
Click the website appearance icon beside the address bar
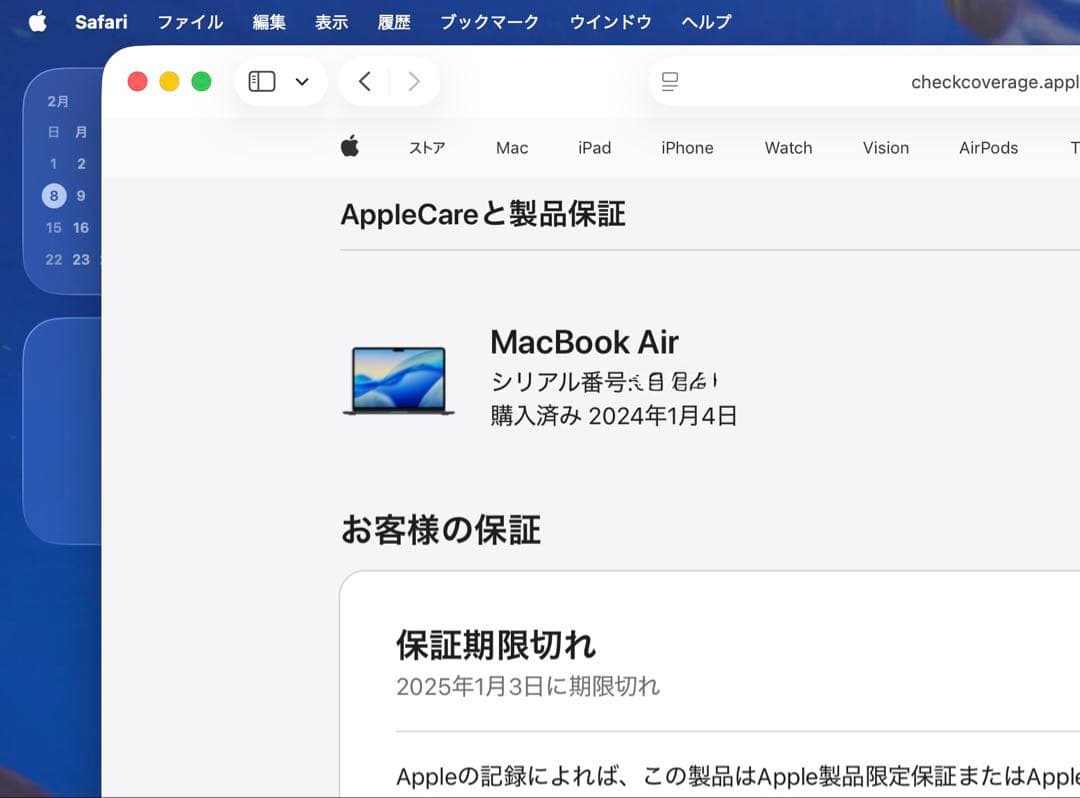(670, 81)
